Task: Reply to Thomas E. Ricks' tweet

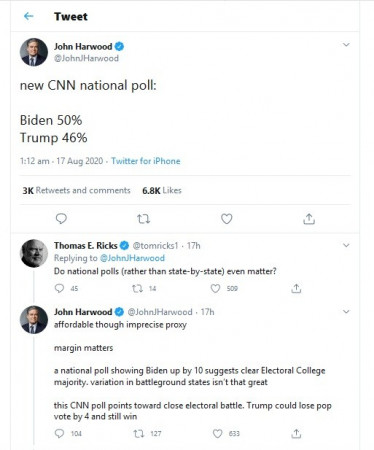Action: coord(59,288)
